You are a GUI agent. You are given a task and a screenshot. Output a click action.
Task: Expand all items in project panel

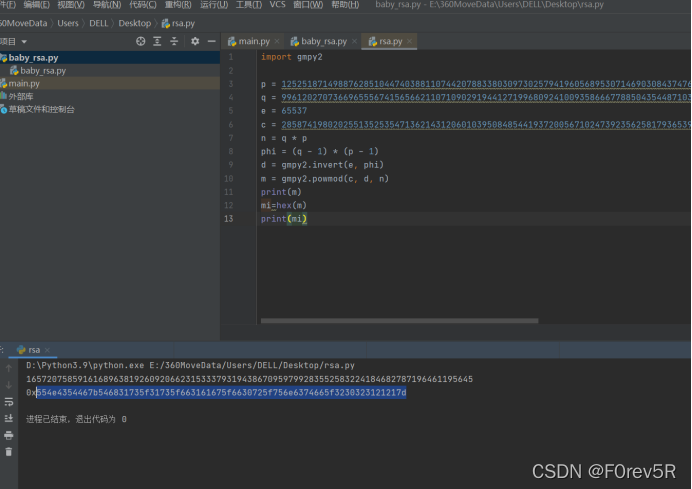(x=157, y=41)
